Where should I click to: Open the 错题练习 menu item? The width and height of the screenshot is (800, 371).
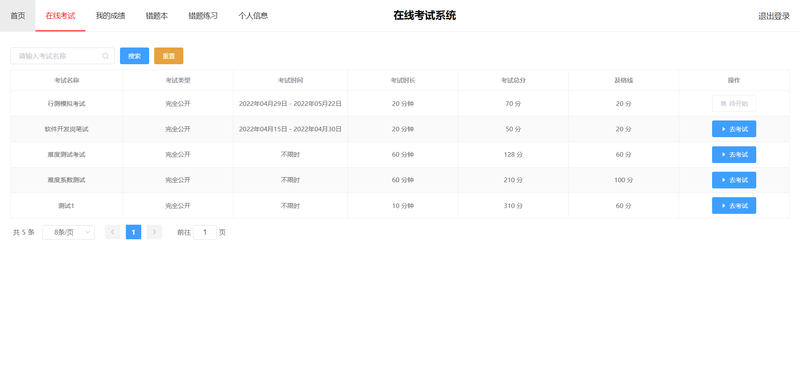(x=203, y=16)
